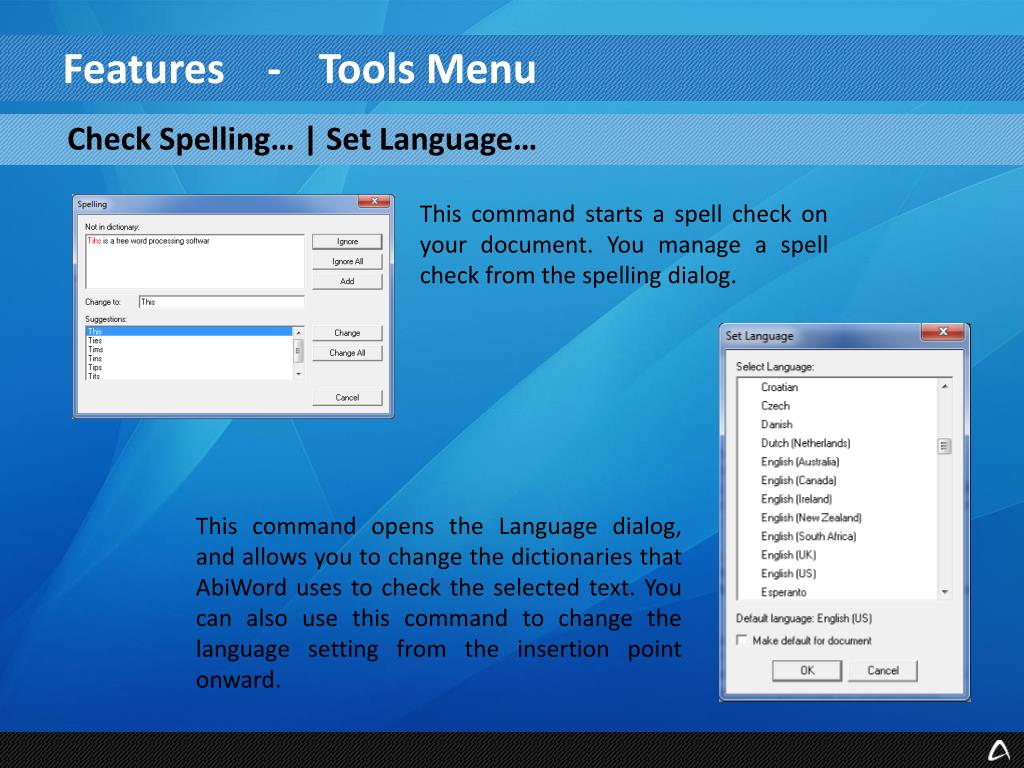Click the language list scrollbar thumb

[944, 446]
